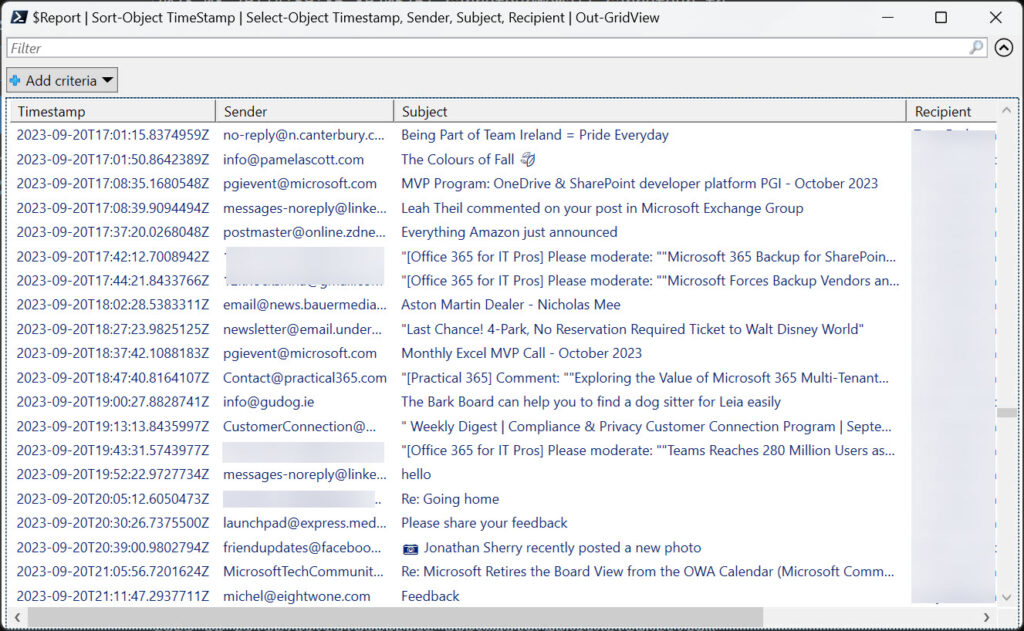Select 'MVP Program: OneDrive & SharePoint developer platform' row
This screenshot has width=1024, height=631.
pos(503,184)
